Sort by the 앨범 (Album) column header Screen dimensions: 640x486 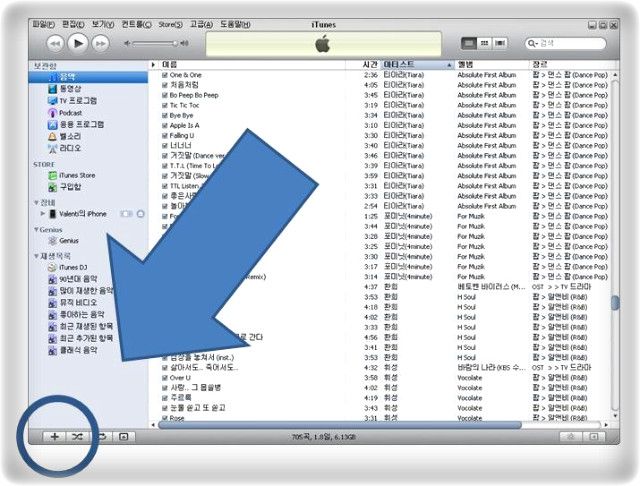point(491,64)
